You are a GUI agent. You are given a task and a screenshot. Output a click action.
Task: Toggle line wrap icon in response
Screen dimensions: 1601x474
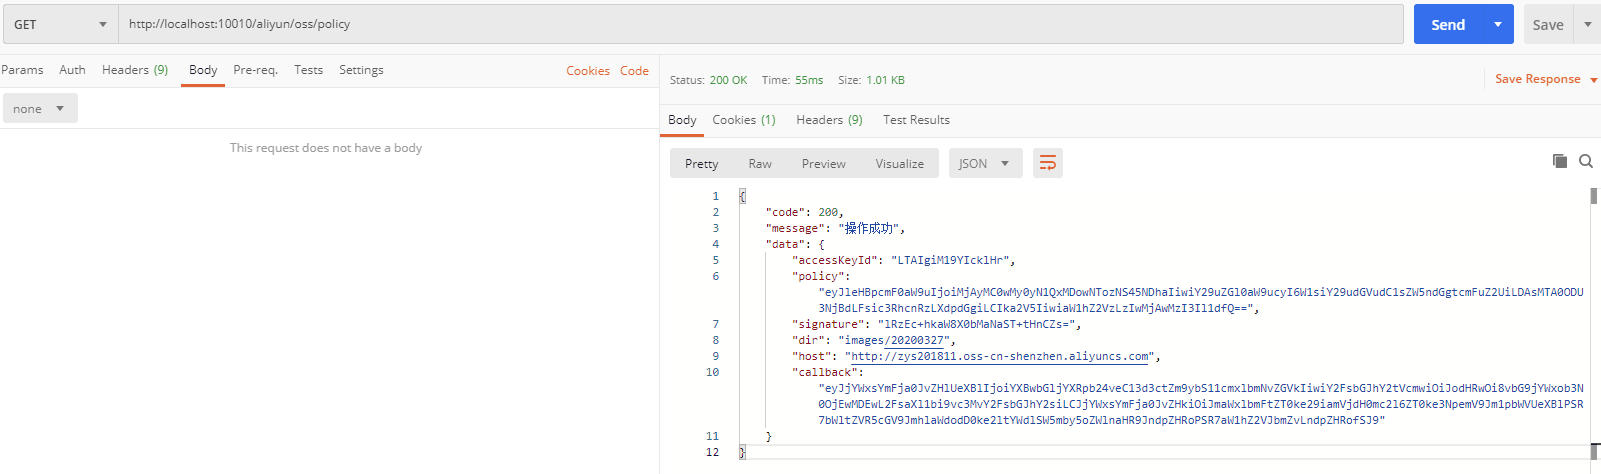1047,163
